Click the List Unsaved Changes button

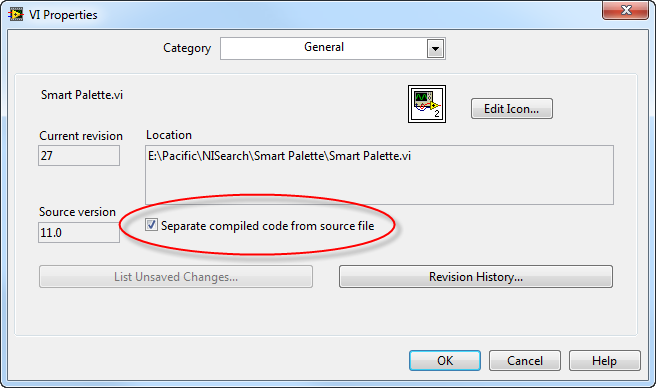[176, 277]
